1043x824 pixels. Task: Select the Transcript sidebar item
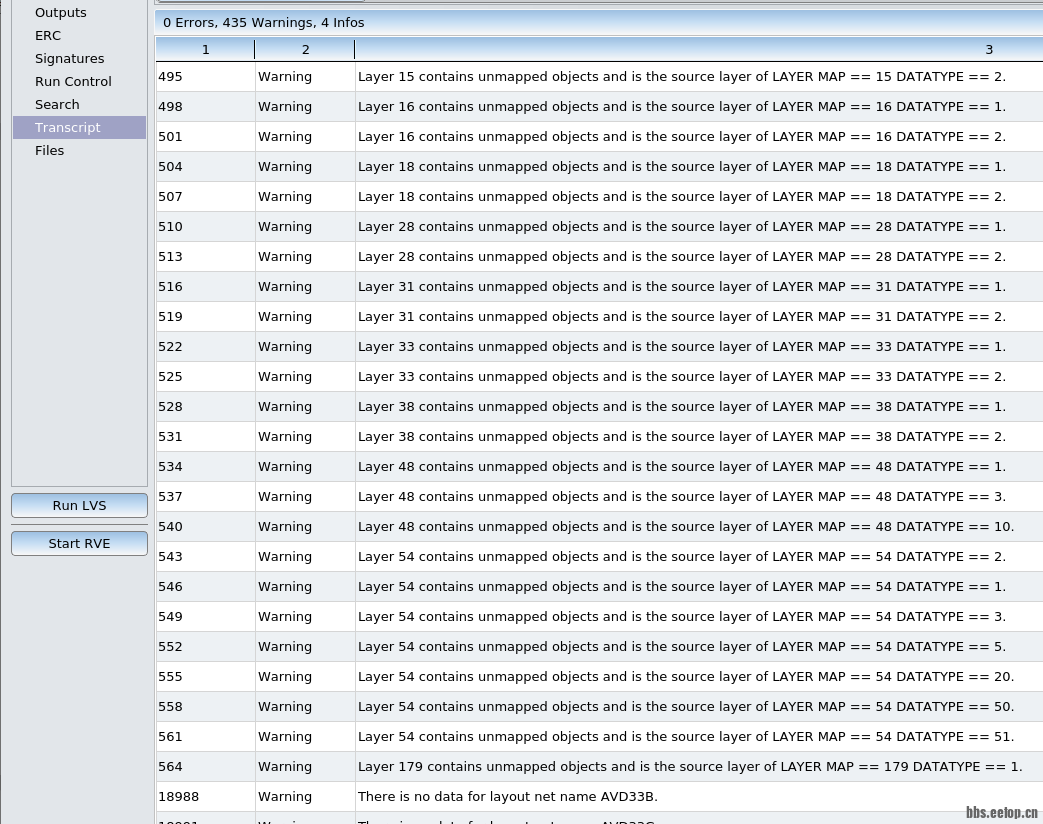tap(68, 128)
